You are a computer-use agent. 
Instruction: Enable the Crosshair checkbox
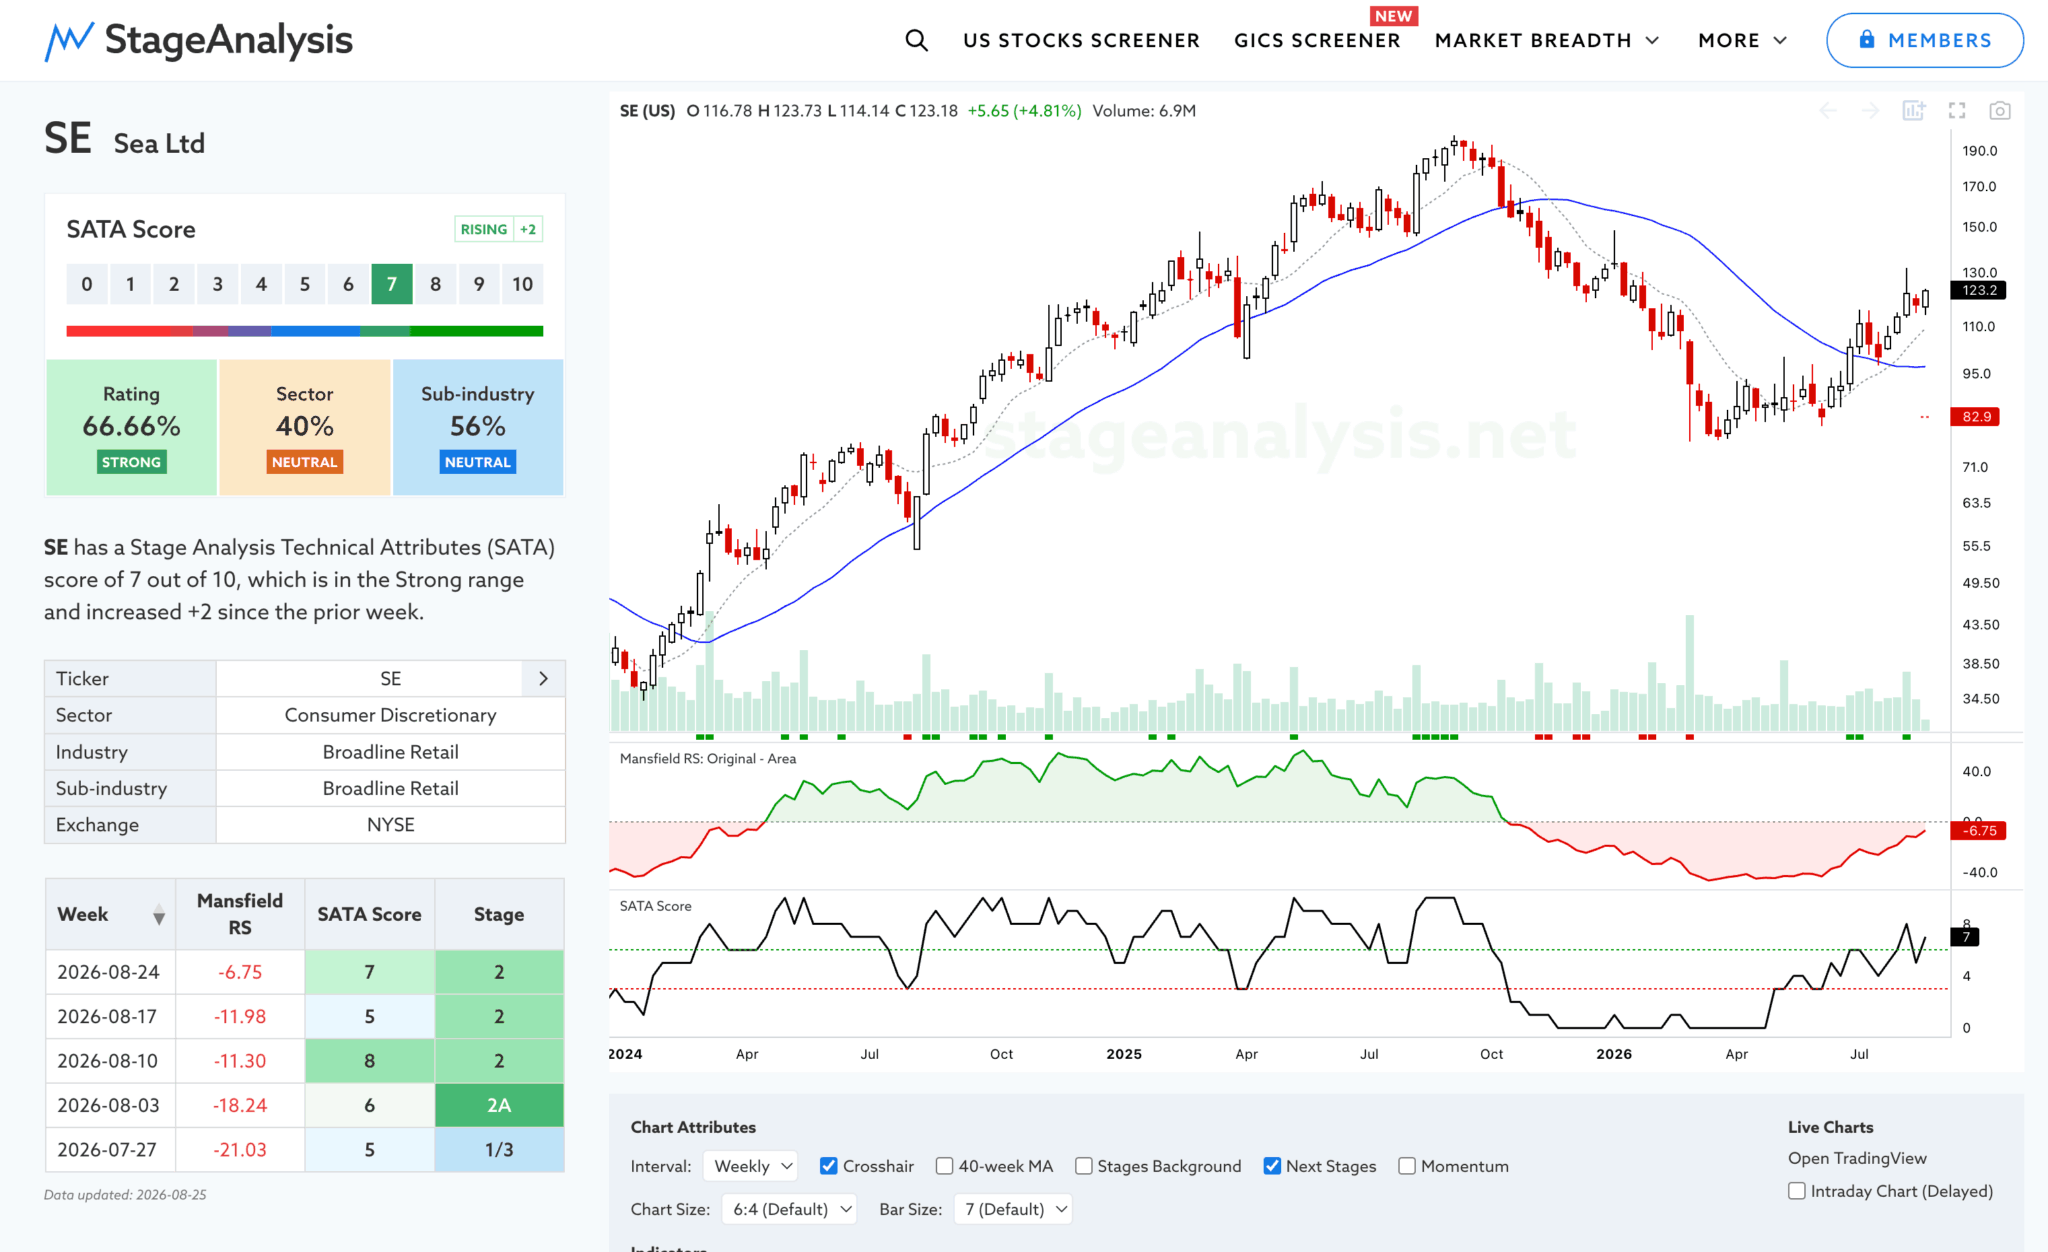click(x=828, y=1166)
